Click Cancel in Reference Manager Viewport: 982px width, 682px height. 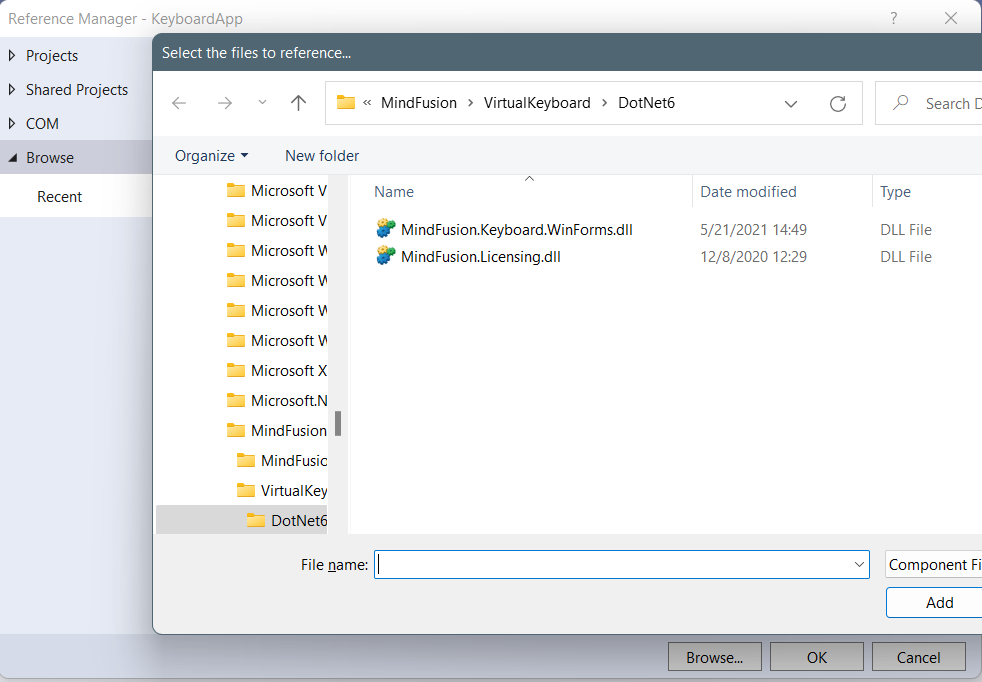(x=918, y=658)
